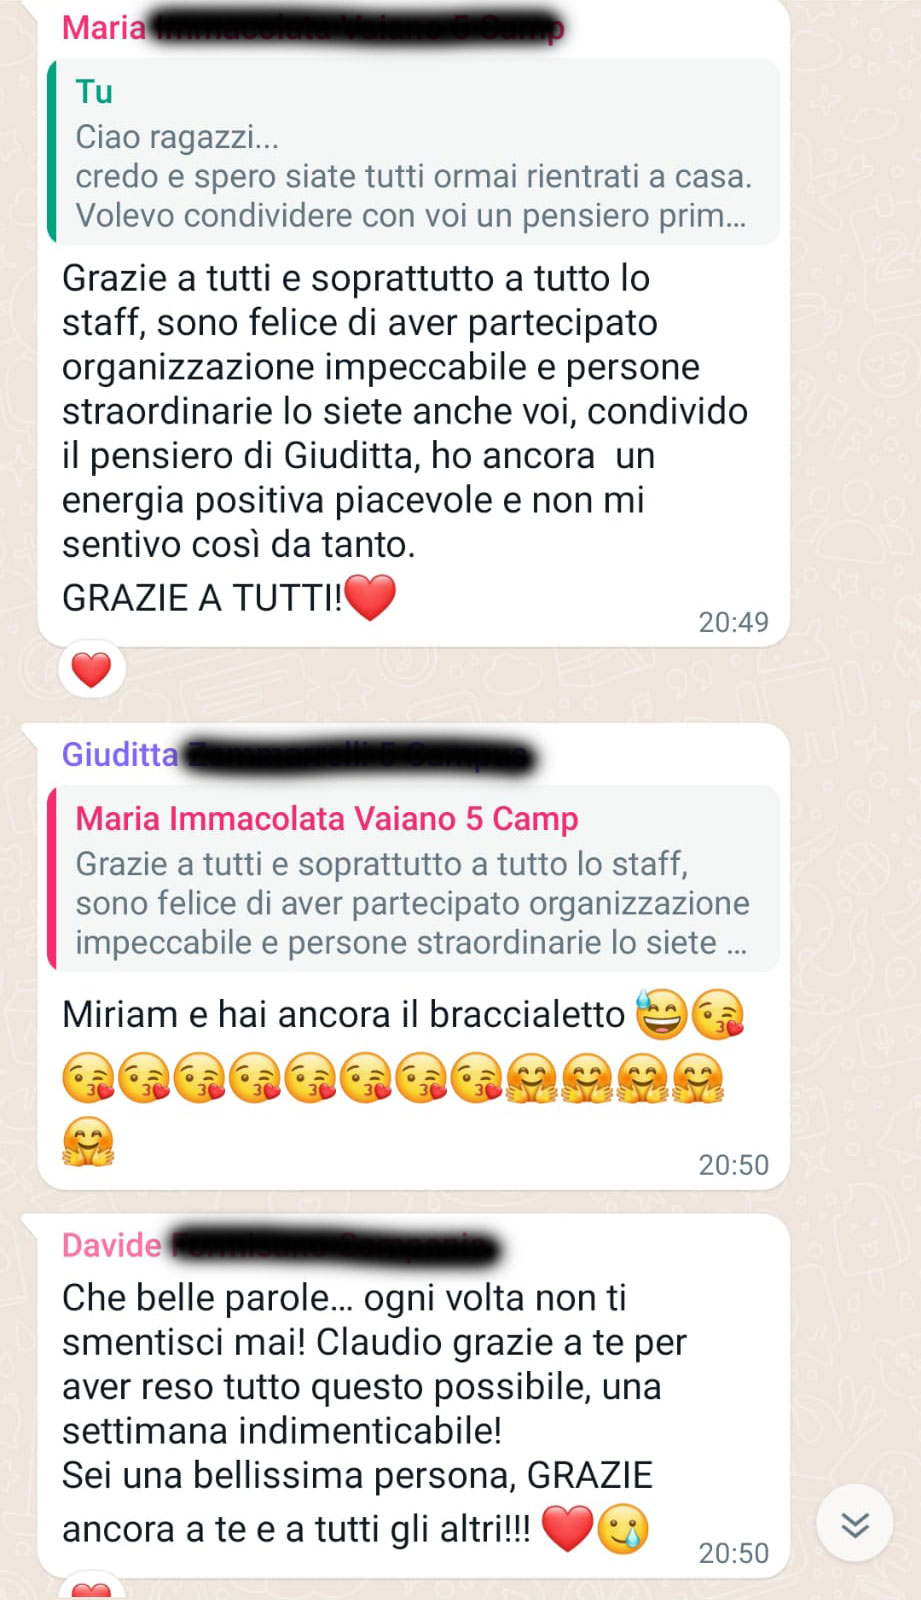Tap the last hugging emoji in Giuditta's message
The image size is (921, 1600).
pyautogui.click(x=88, y=1142)
